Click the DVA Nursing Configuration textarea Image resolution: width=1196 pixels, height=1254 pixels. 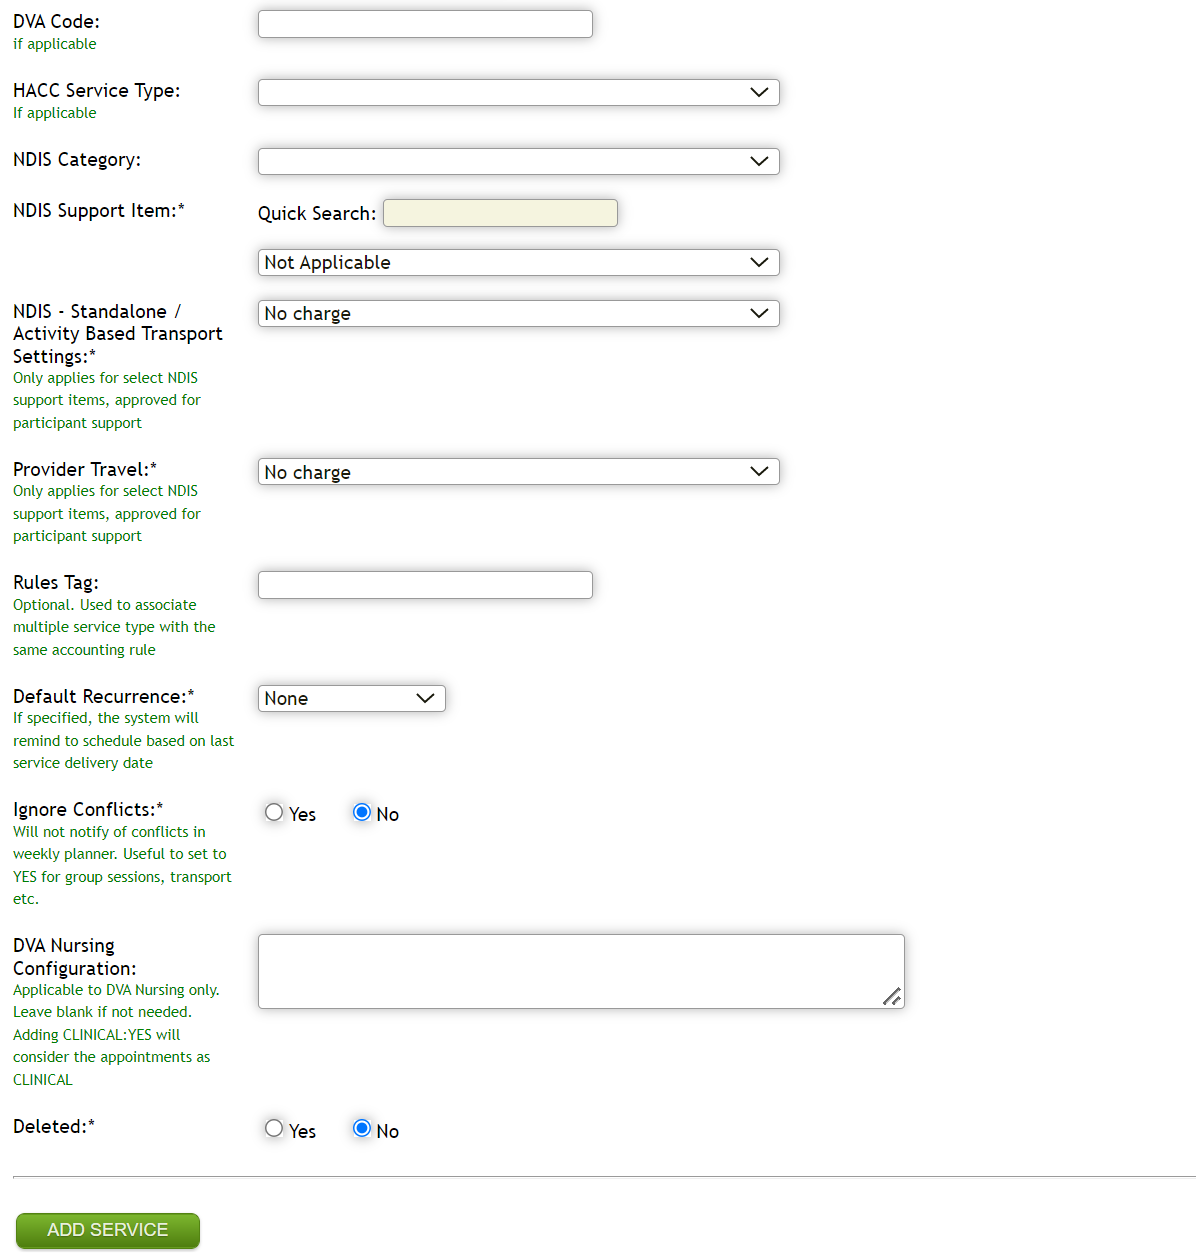pos(581,970)
